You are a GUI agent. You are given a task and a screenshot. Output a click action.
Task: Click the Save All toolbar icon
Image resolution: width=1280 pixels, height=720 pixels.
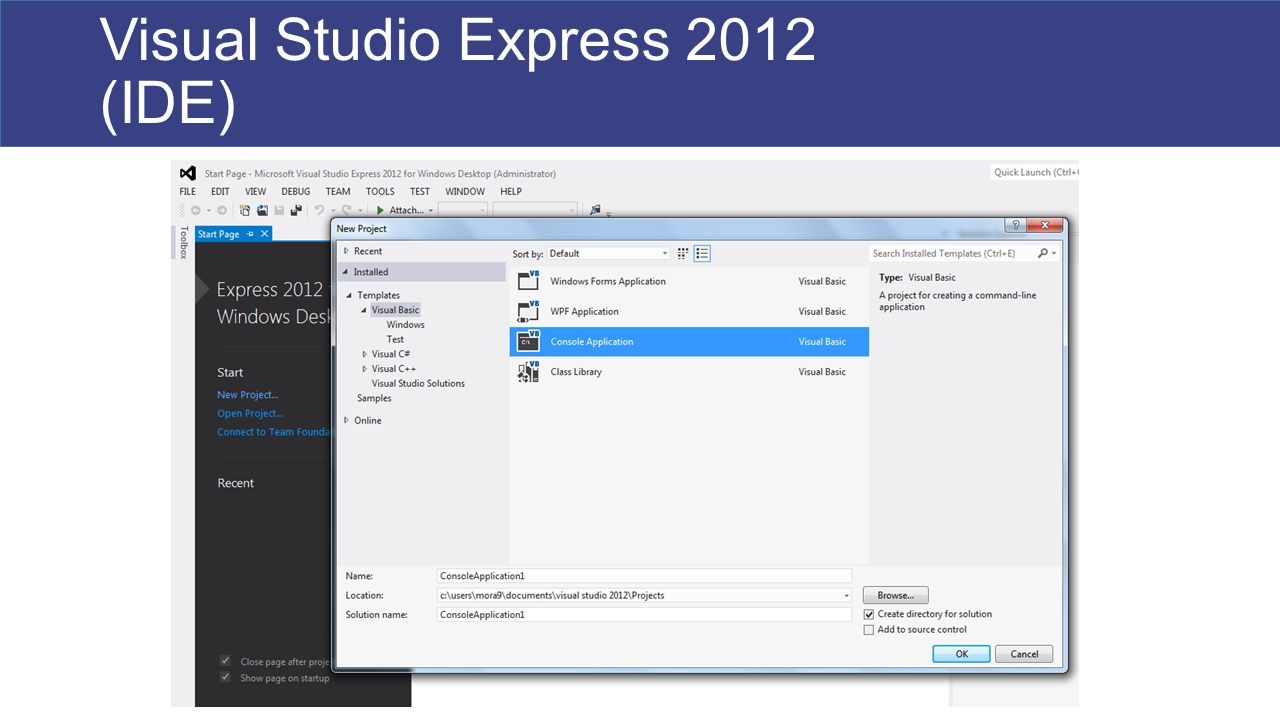pyautogui.click(x=296, y=210)
